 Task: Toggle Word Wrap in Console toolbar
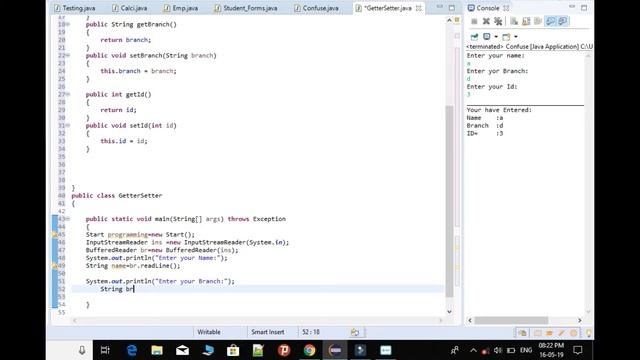tap(538, 21)
